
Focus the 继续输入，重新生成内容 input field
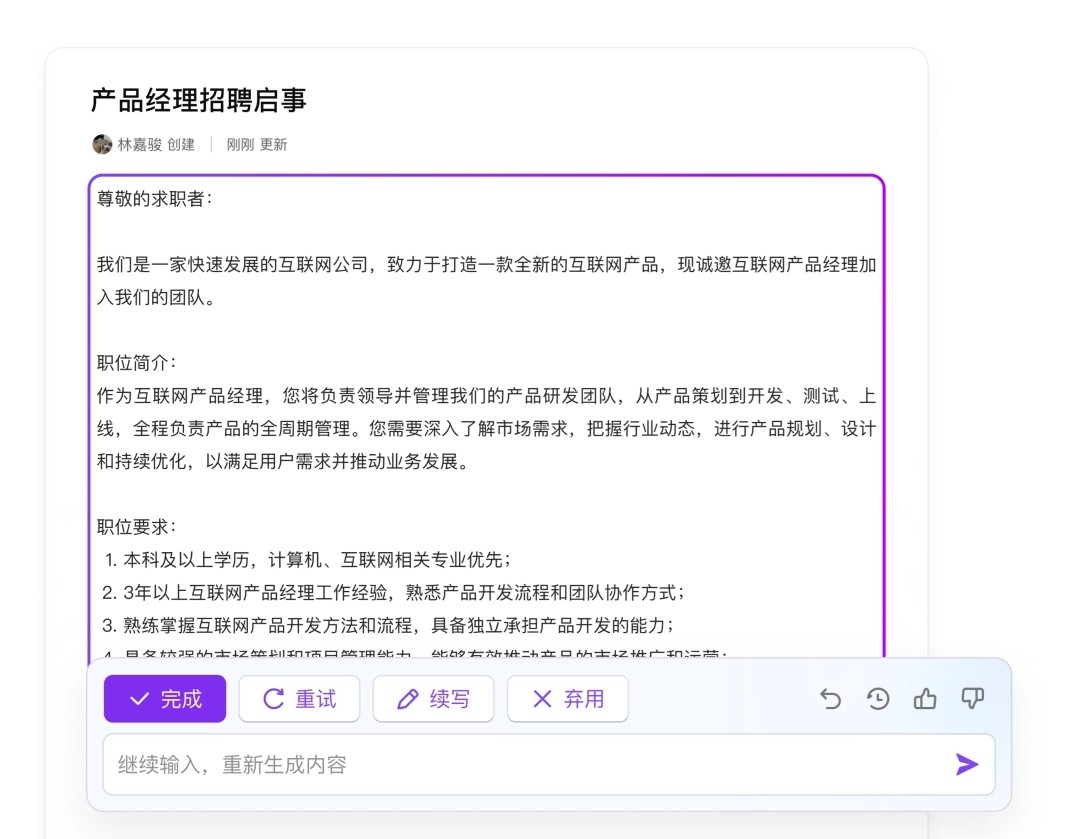tap(520, 765)
